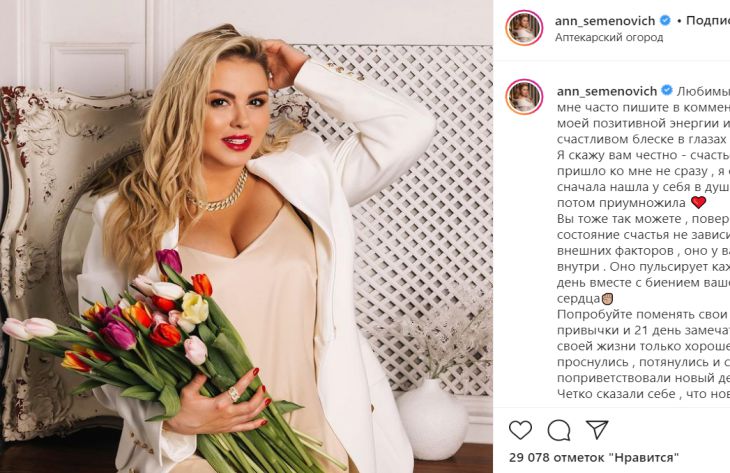Screen dimensions: 730x473
Task: Click verified badge in caption username
Action: pyautogui.click(x=667, y=90)
